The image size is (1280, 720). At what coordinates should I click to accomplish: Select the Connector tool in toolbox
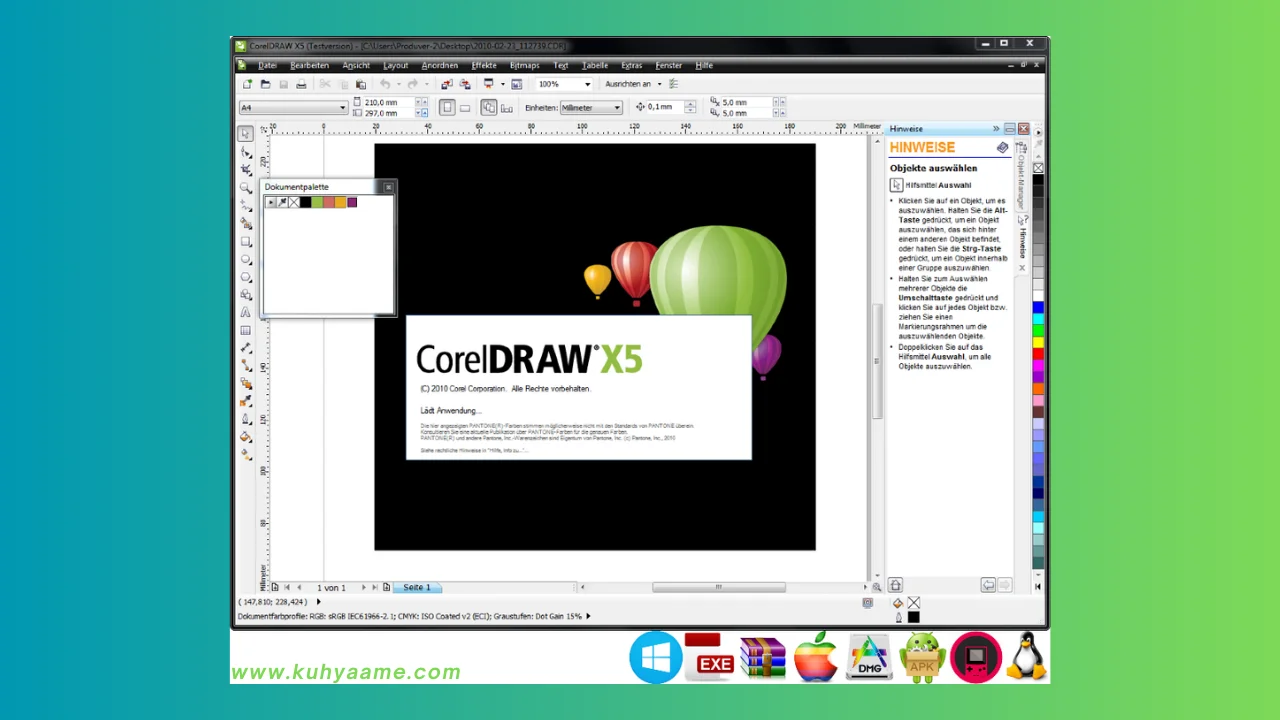(x=245, y=366)
